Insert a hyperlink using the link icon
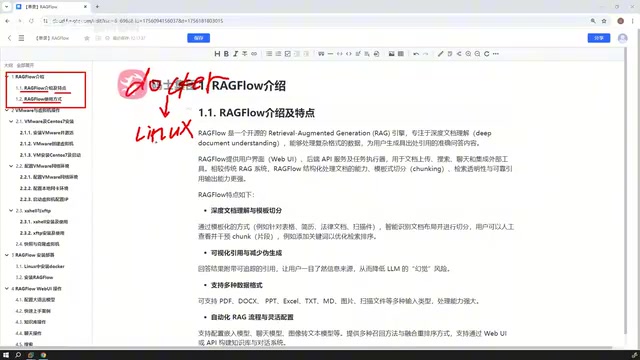The image size is (640, 360). (x=254, y=54)
